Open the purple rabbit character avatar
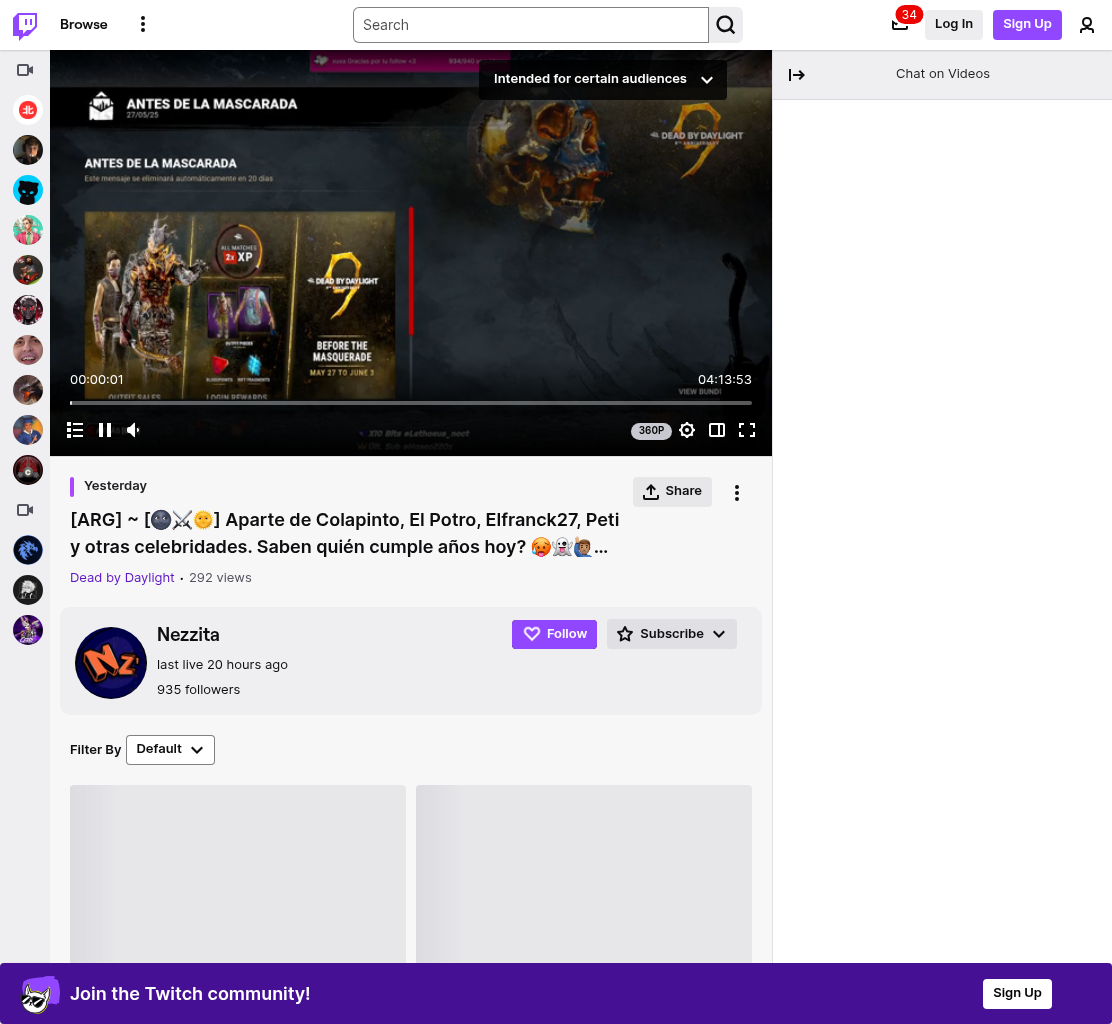Screen dimensions: 1112x1024 [28, 630]
